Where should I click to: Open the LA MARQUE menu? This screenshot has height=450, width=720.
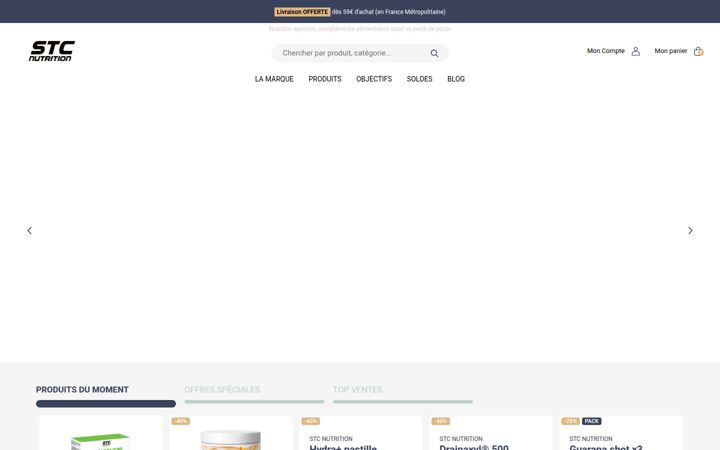(x=274, y=79)
